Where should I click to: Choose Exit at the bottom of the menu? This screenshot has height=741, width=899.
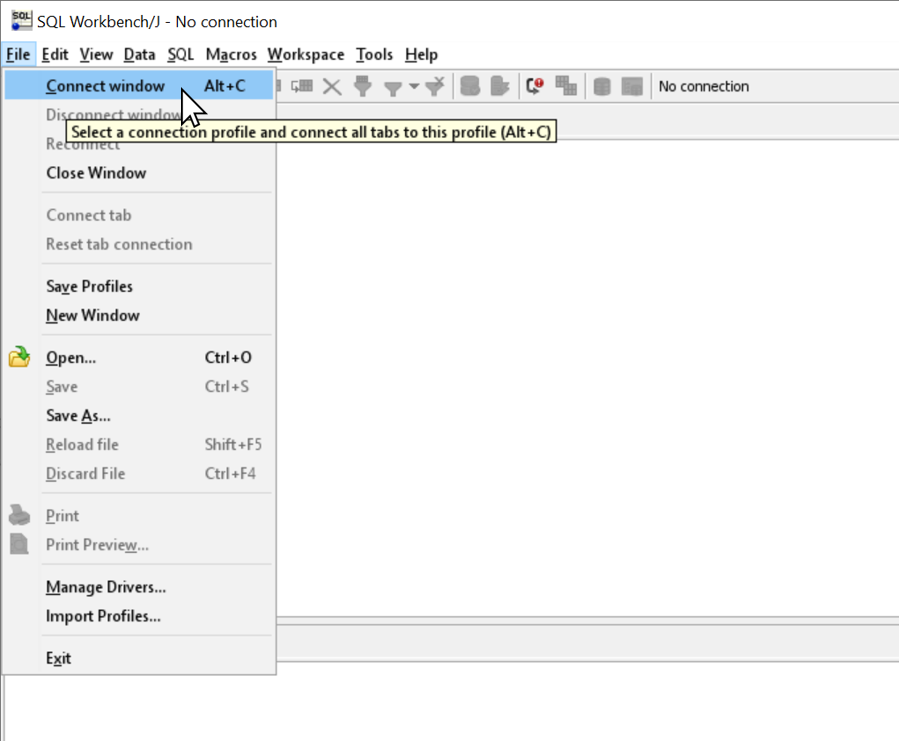coord(58,658)
